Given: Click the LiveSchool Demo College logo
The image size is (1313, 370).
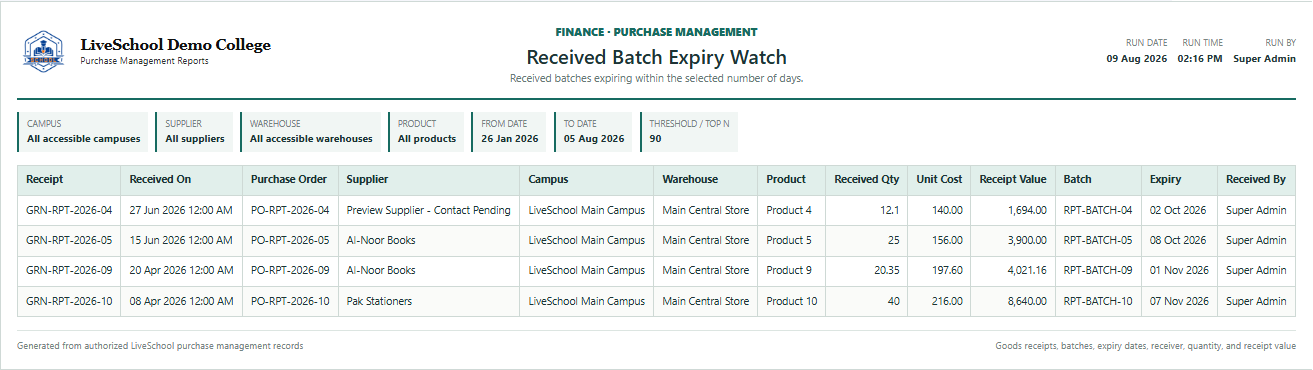Looking at the screenshot, I should pyautogui.click(x=43, y=52).
